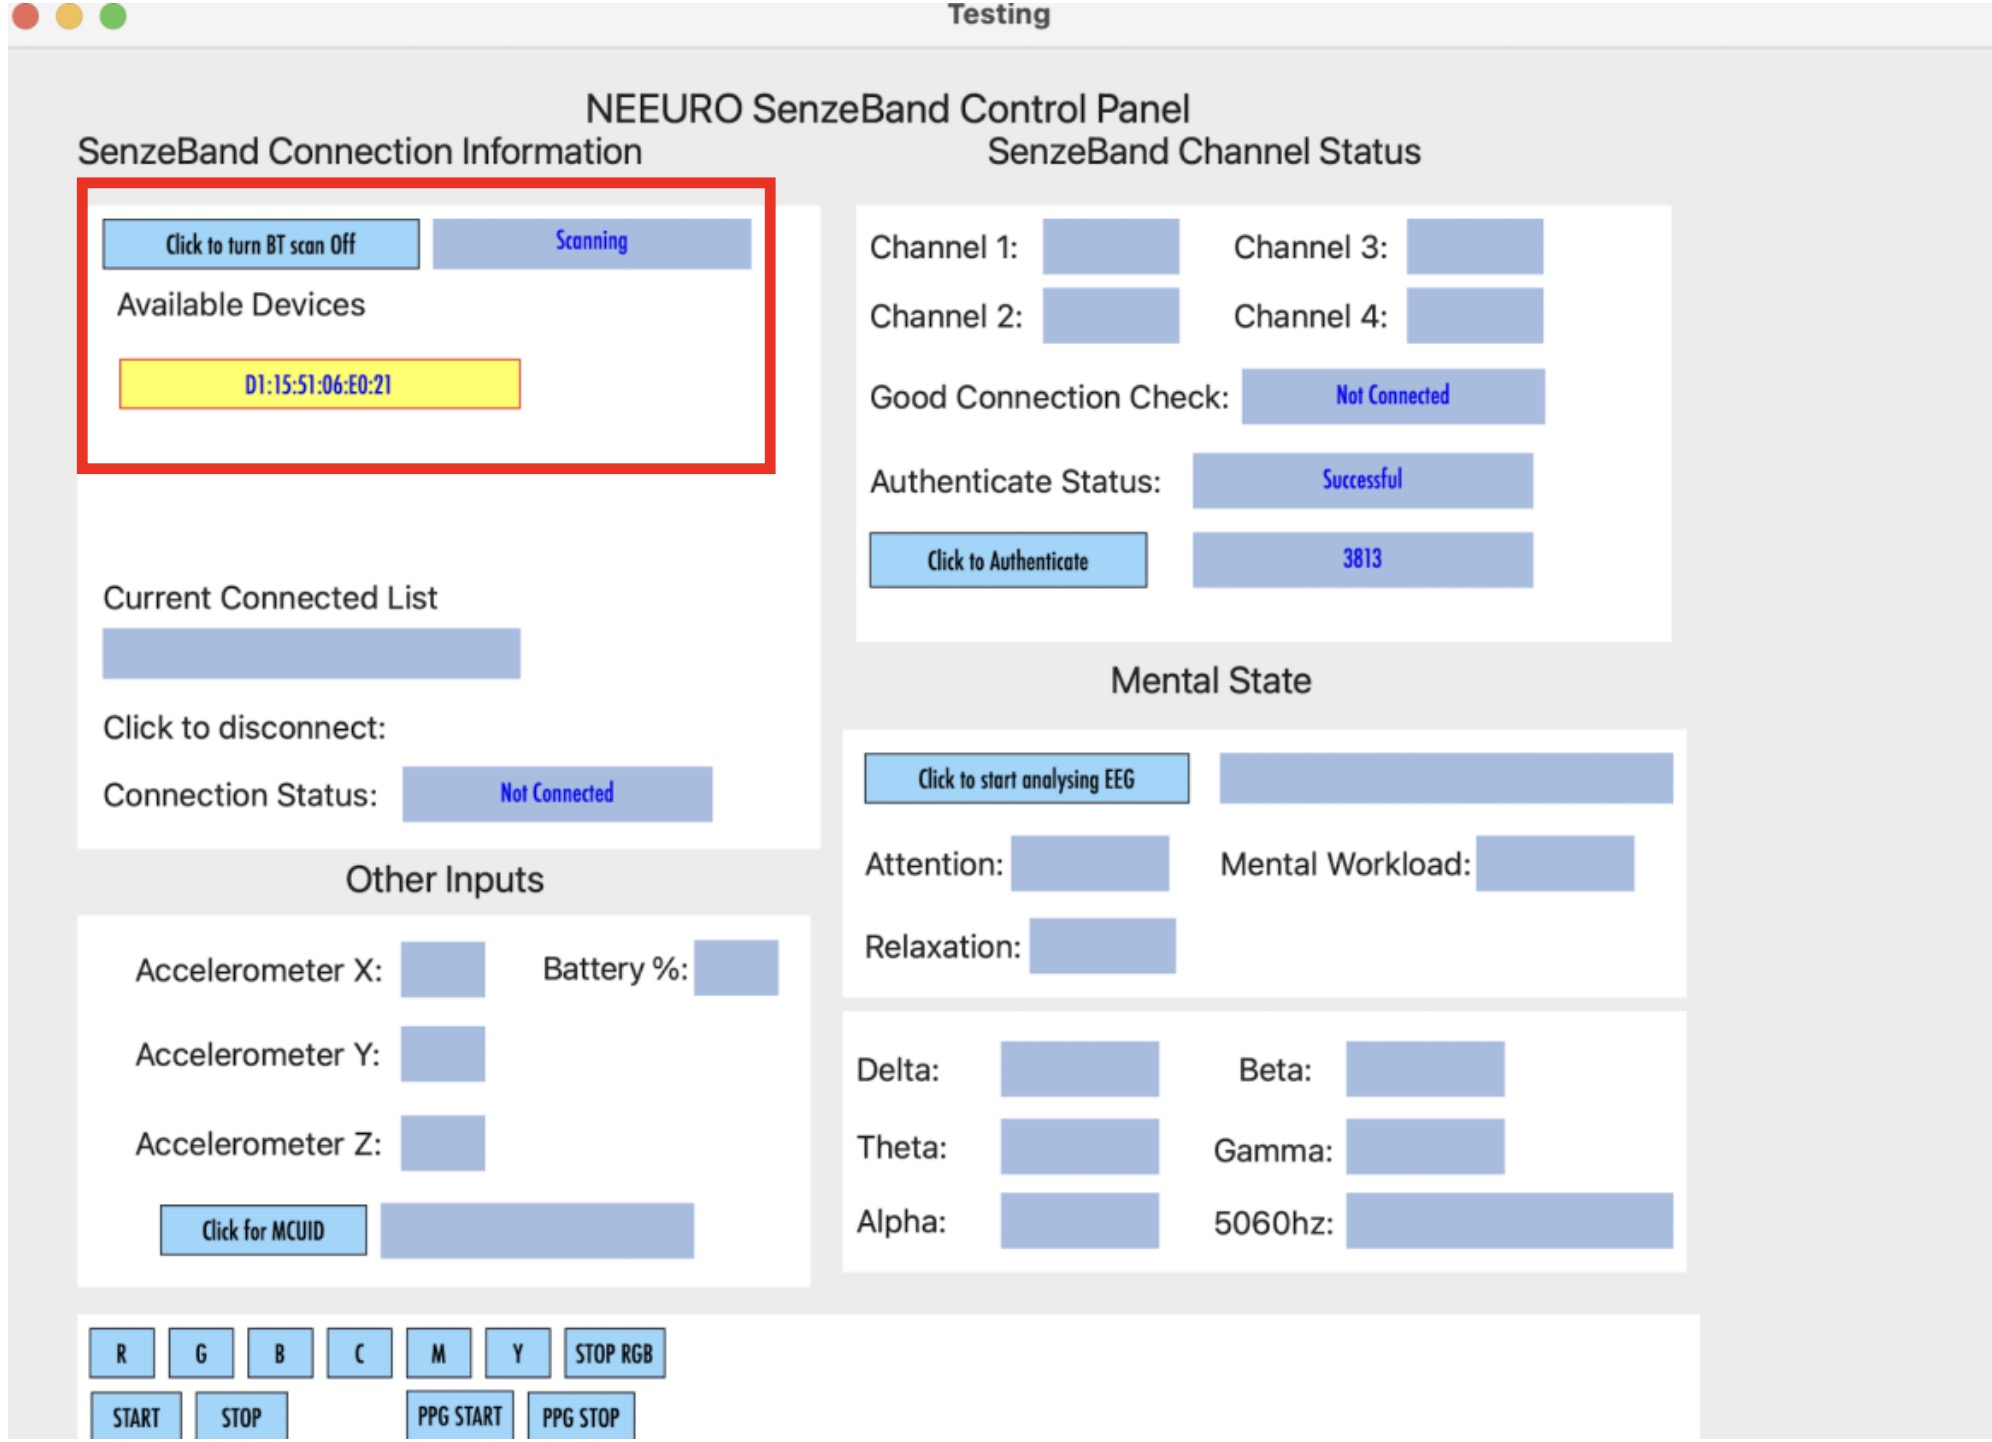Image resolution: width=1992 pixels, height=1442 pixels.
Task: Click the green window zoom button
Action: point(113,16)
